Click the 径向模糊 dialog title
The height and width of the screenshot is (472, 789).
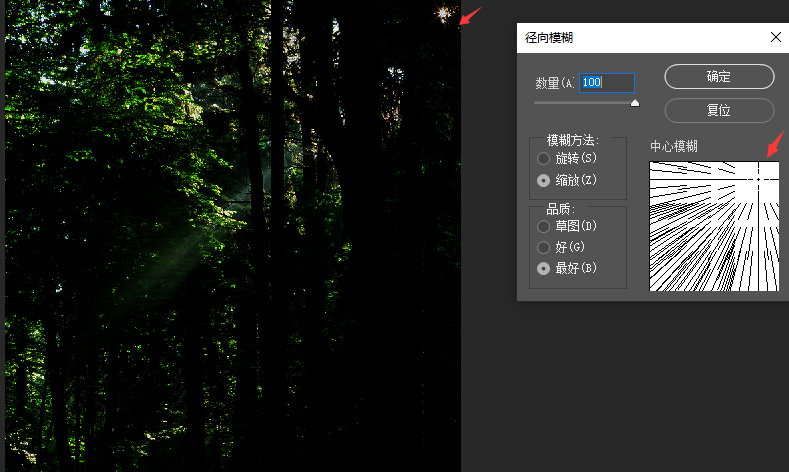coord(549,38)
